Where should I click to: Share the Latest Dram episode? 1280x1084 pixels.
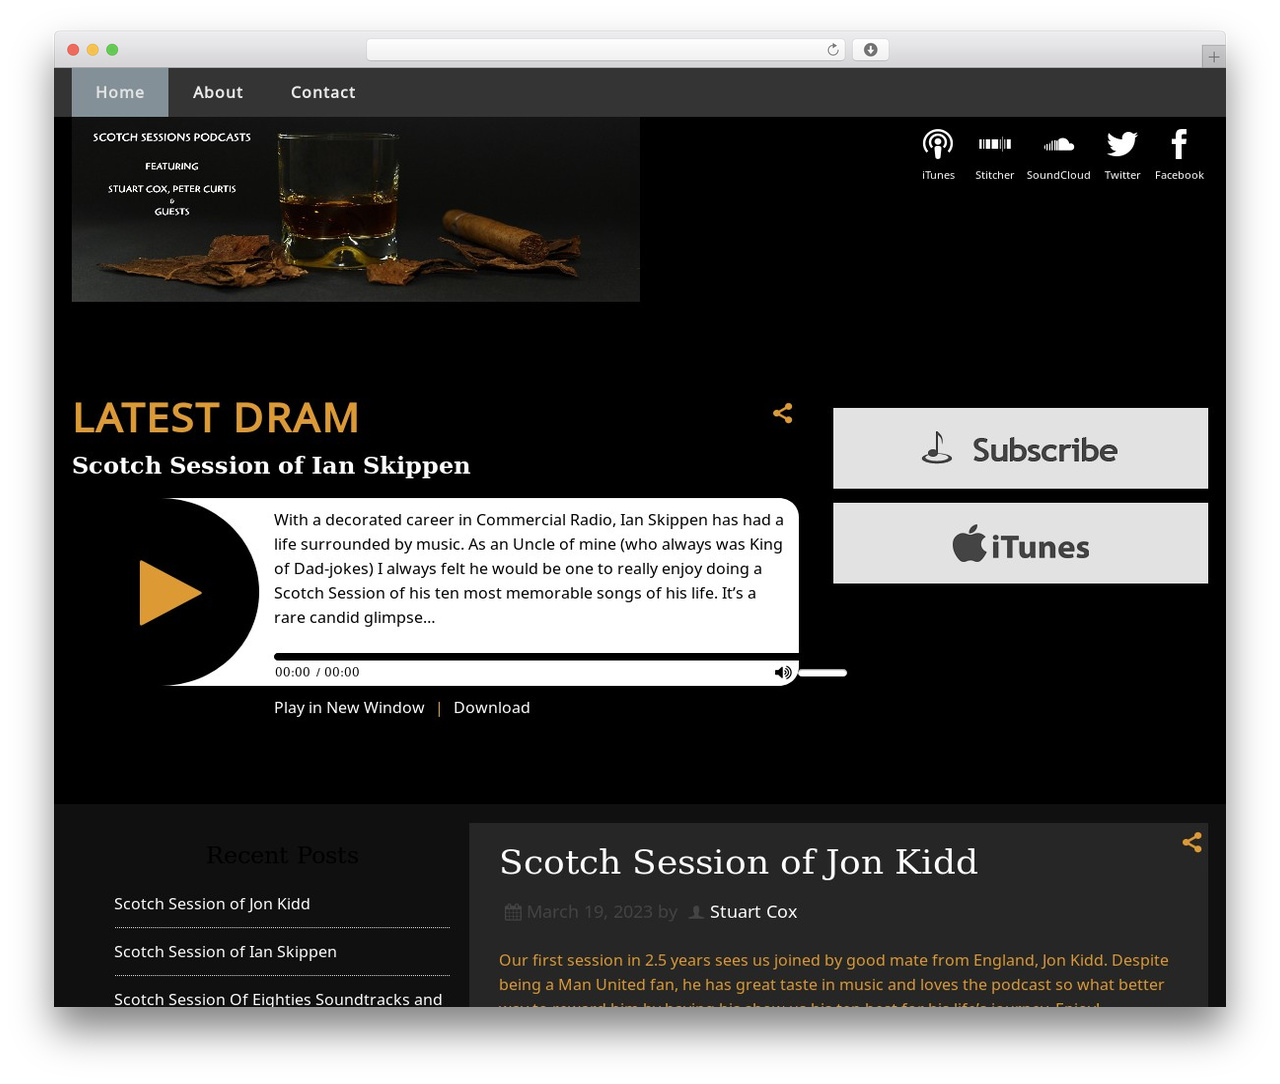pos(783,413)
